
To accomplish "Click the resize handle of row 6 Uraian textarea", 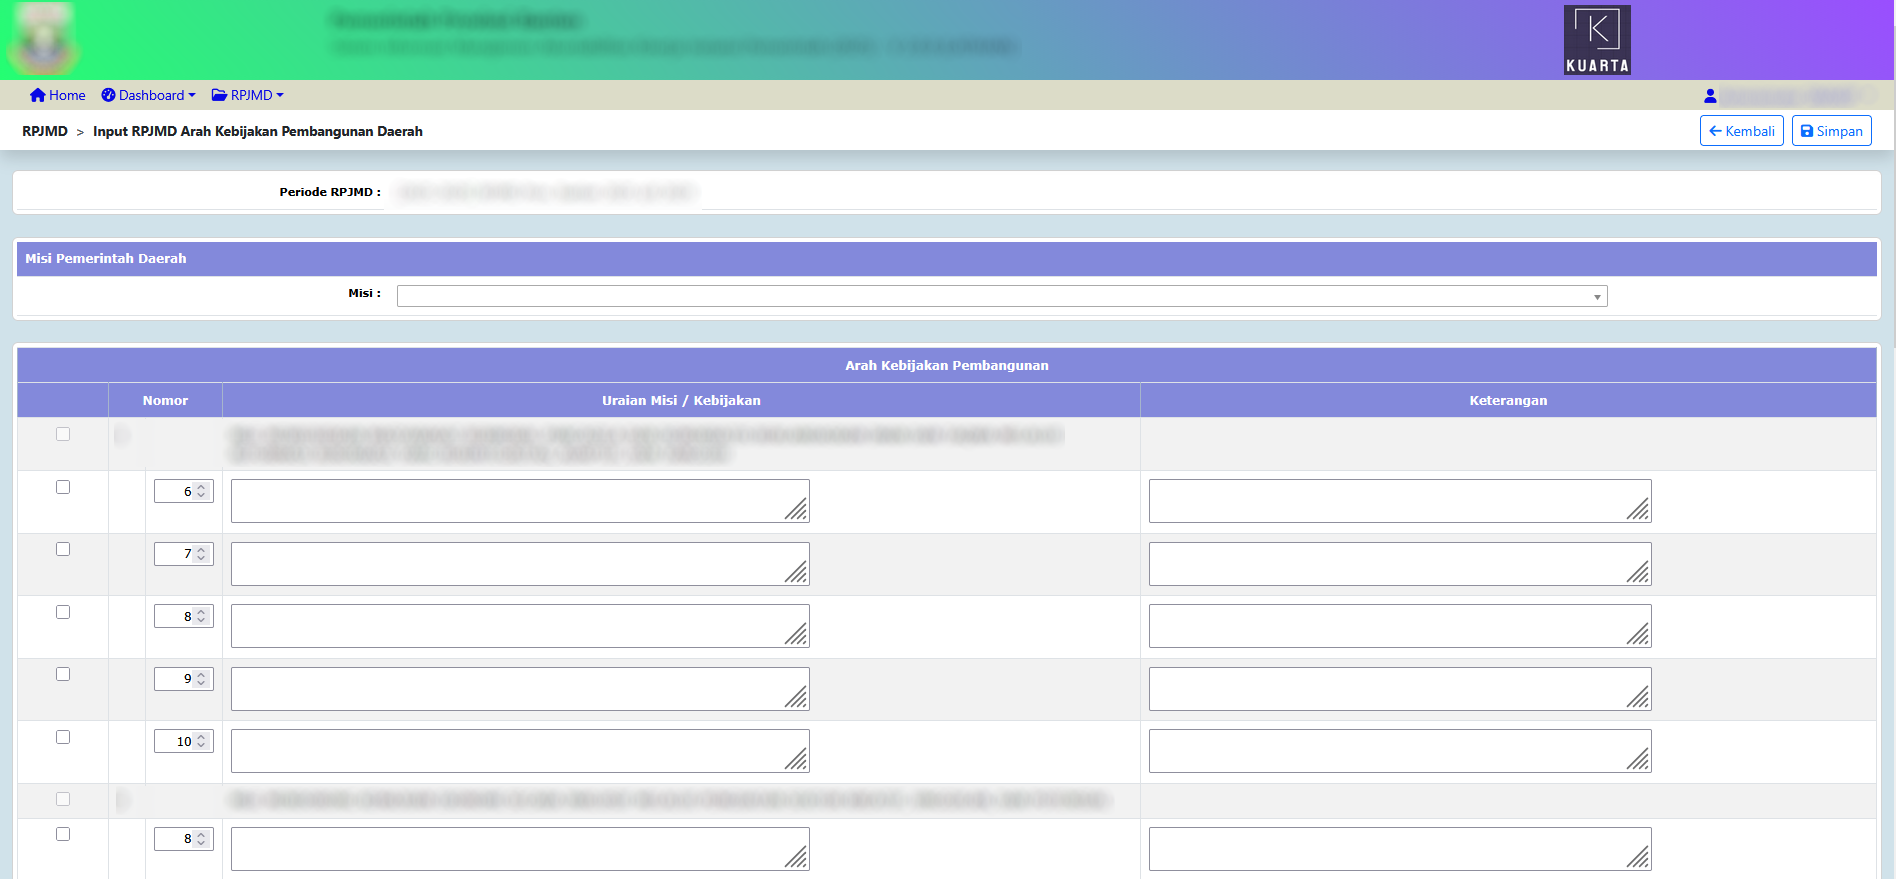I will pos(796,510).
